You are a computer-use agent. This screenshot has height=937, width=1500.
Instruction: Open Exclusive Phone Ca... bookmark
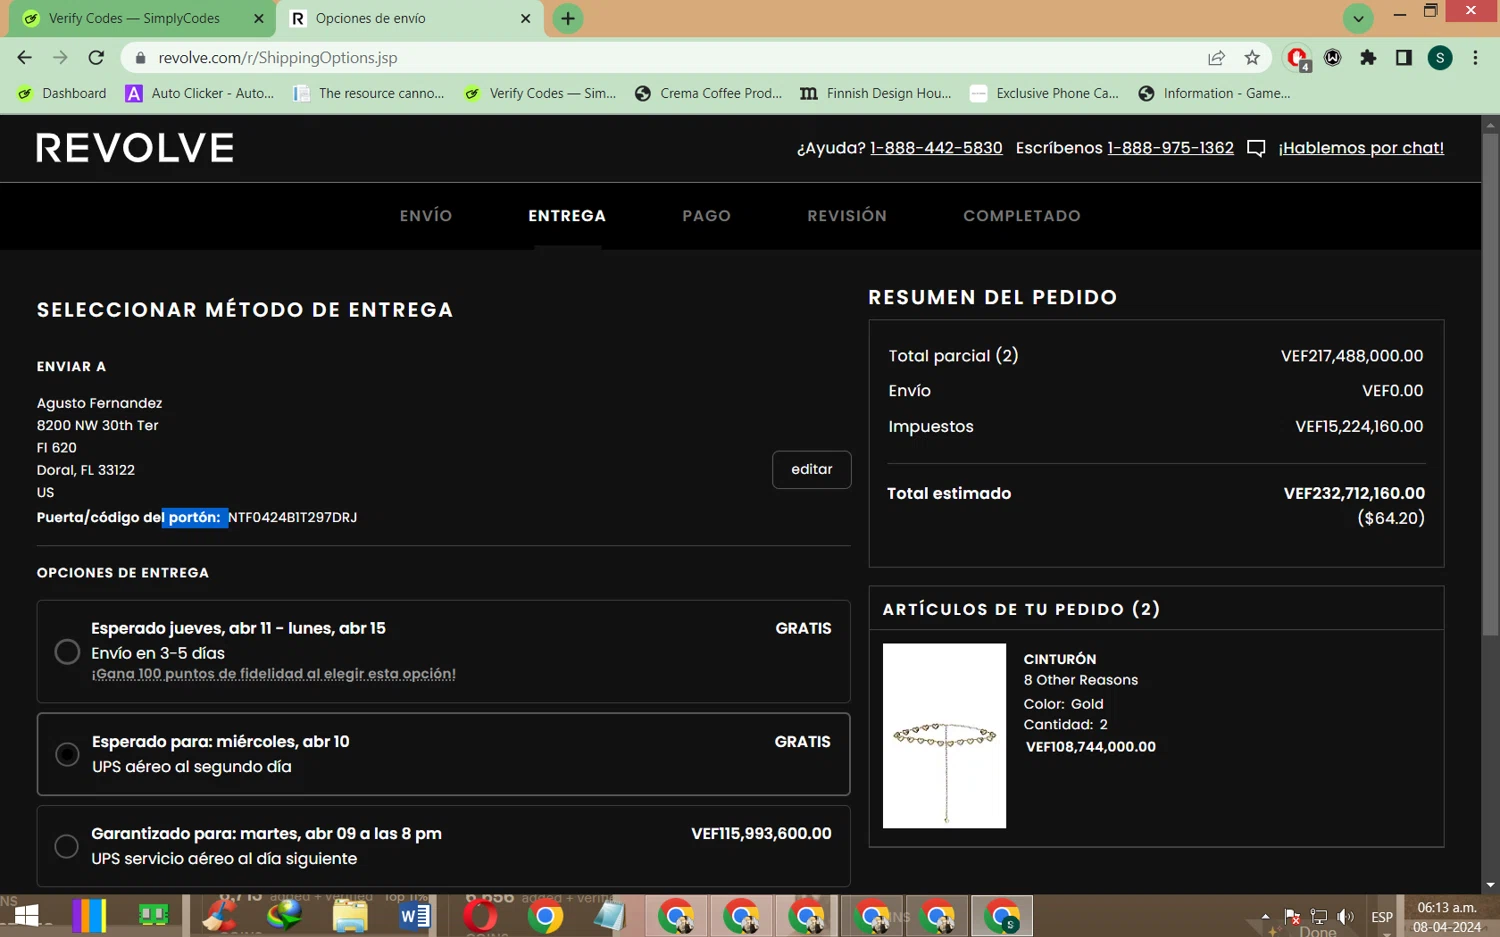point(1045,93)
